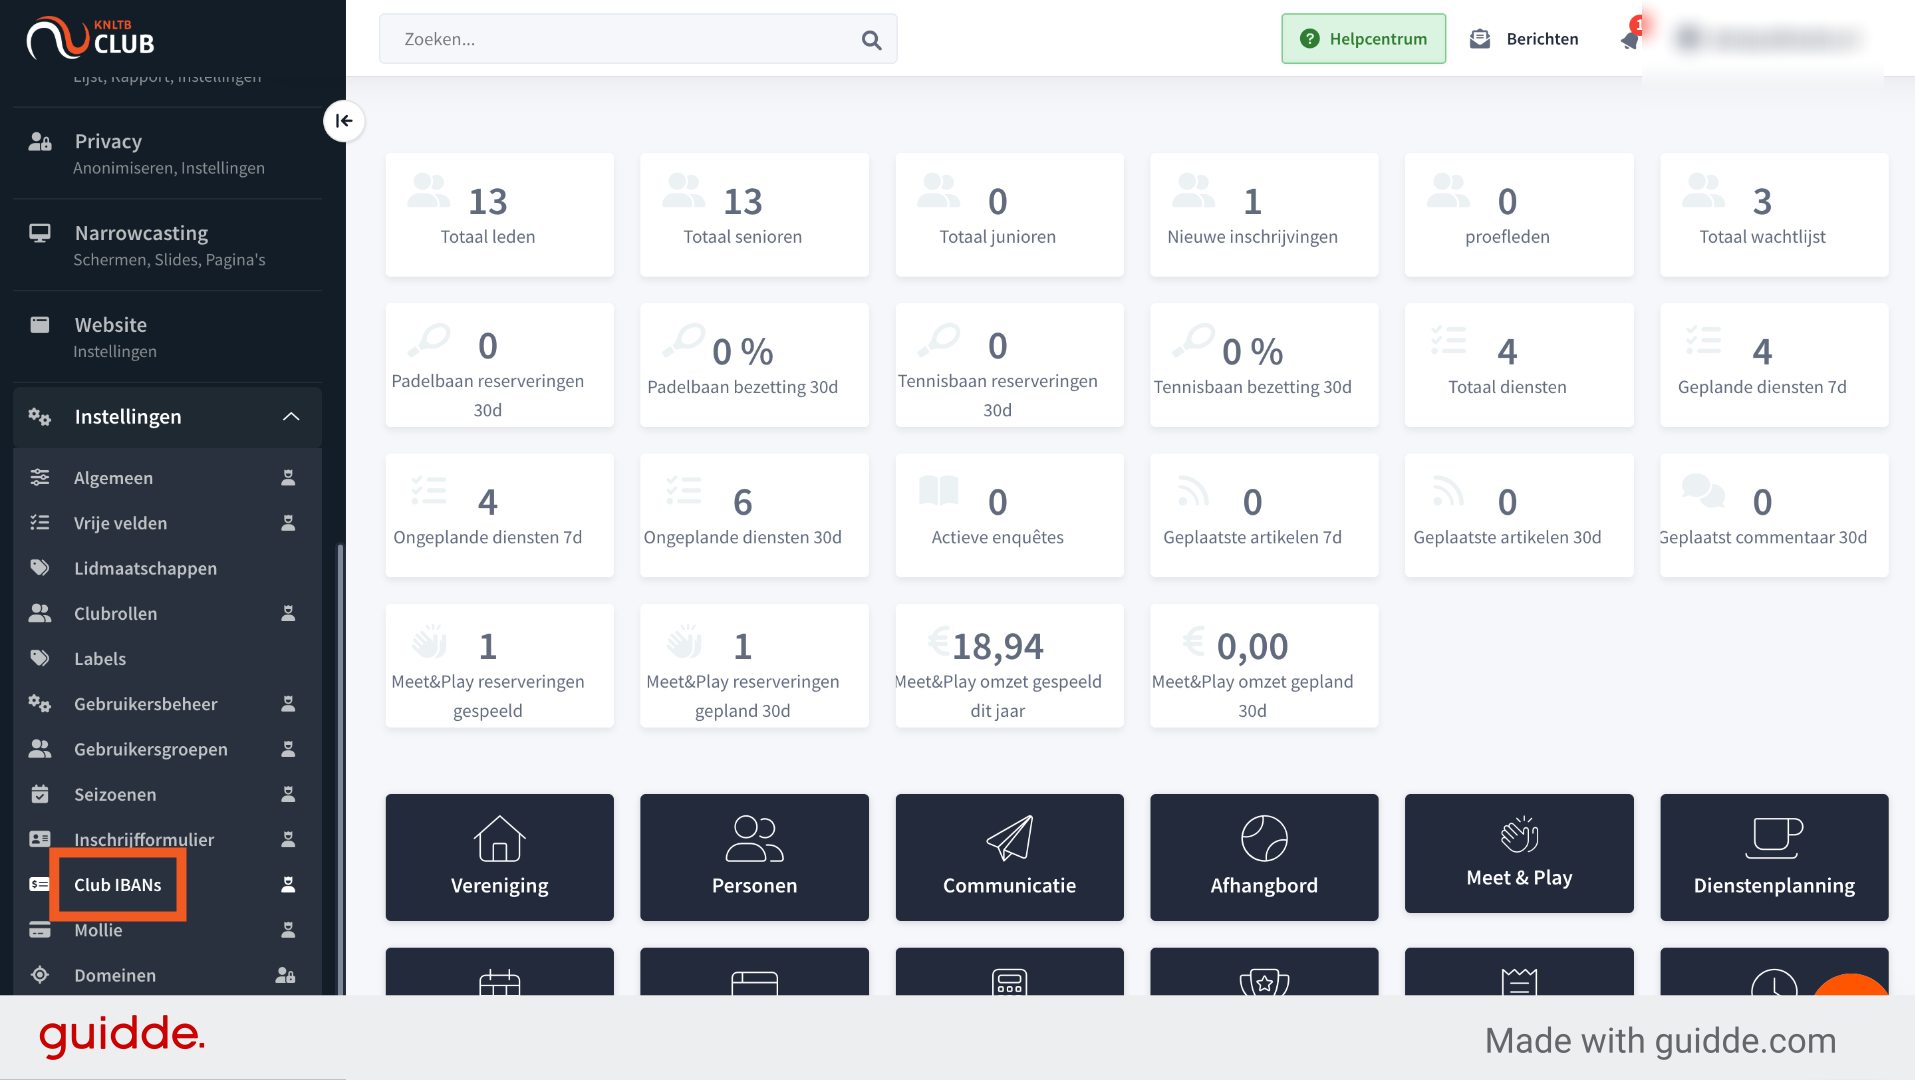Open the Personen tile

[x=754, y=857]
